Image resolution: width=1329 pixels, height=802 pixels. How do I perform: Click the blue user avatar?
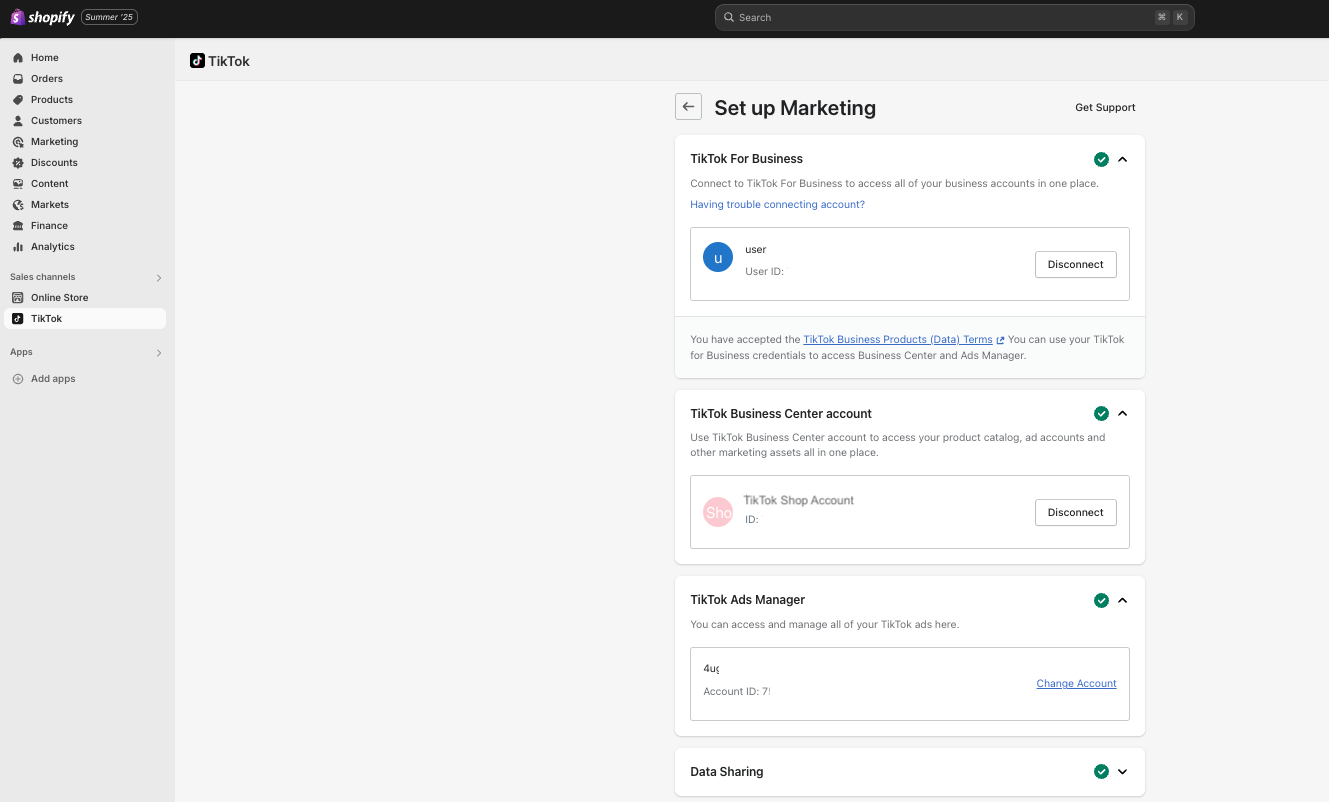click(x=718, y=257)
